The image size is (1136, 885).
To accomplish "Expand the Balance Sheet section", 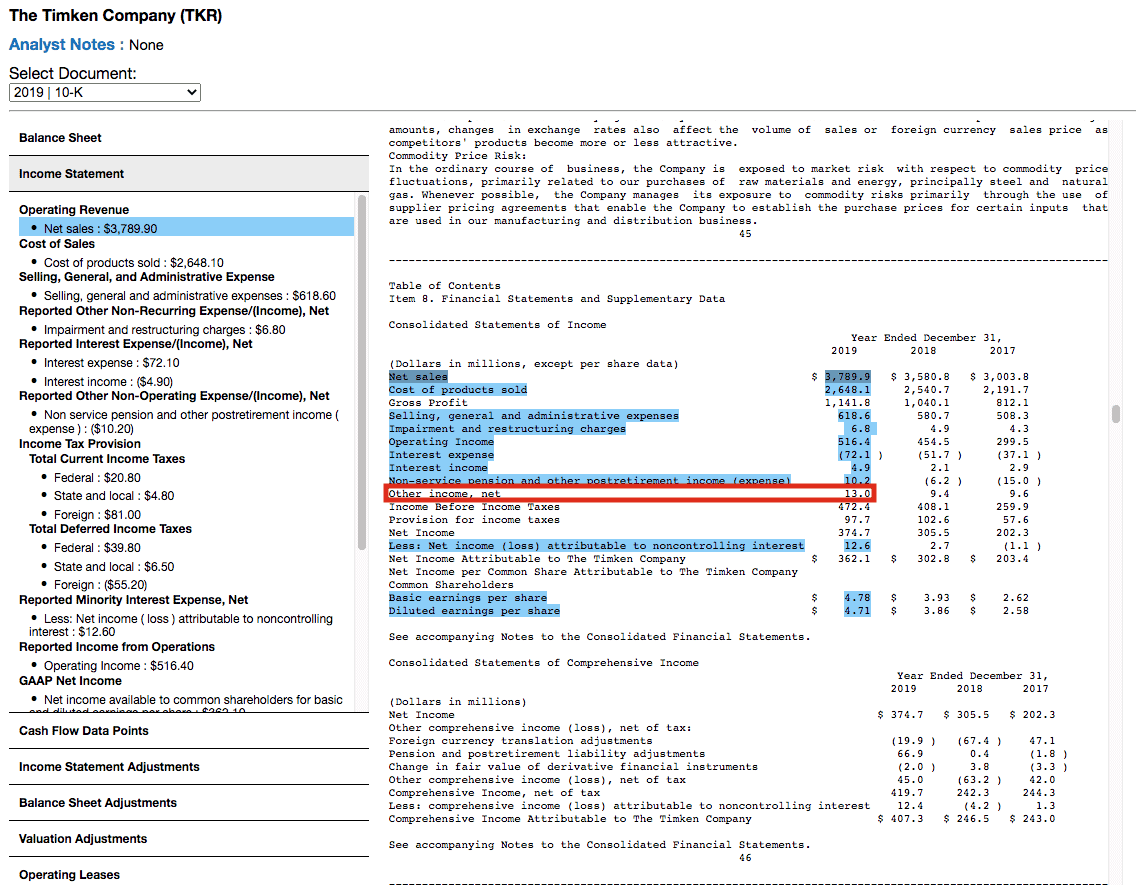I will pyautogui.click(x=188, y=138).
